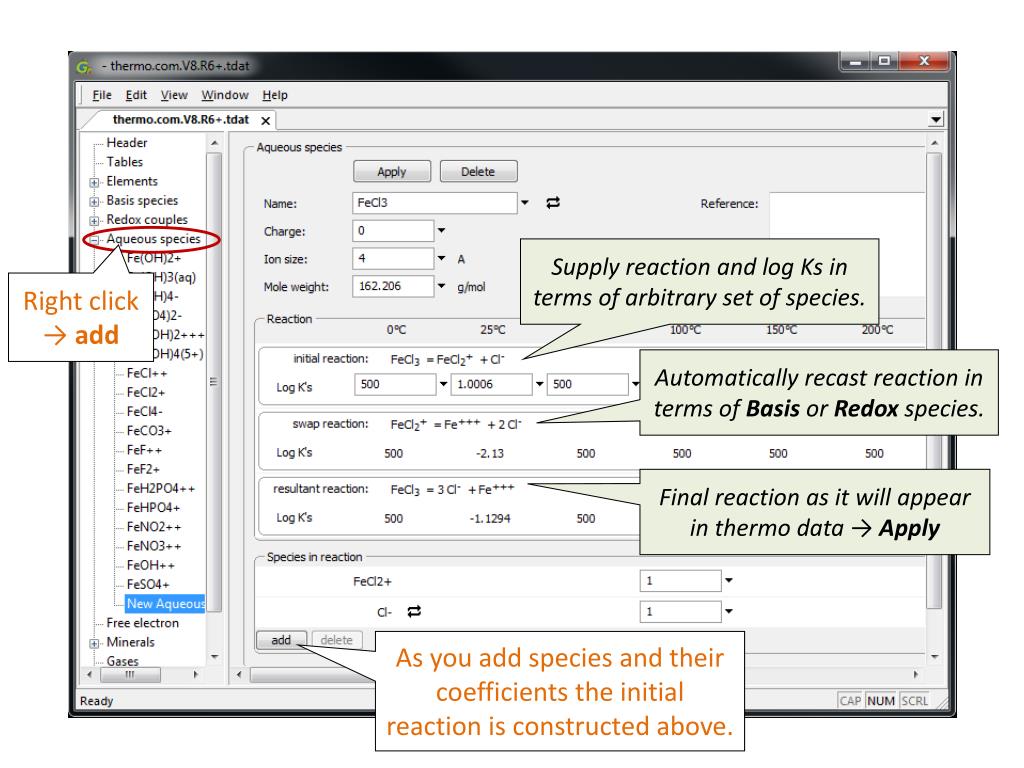Click the Name input field containing FeCl3
Image resolution: width=1024 pixels, height=768 pixels.
pyautogui.click(x=435, y=203)
